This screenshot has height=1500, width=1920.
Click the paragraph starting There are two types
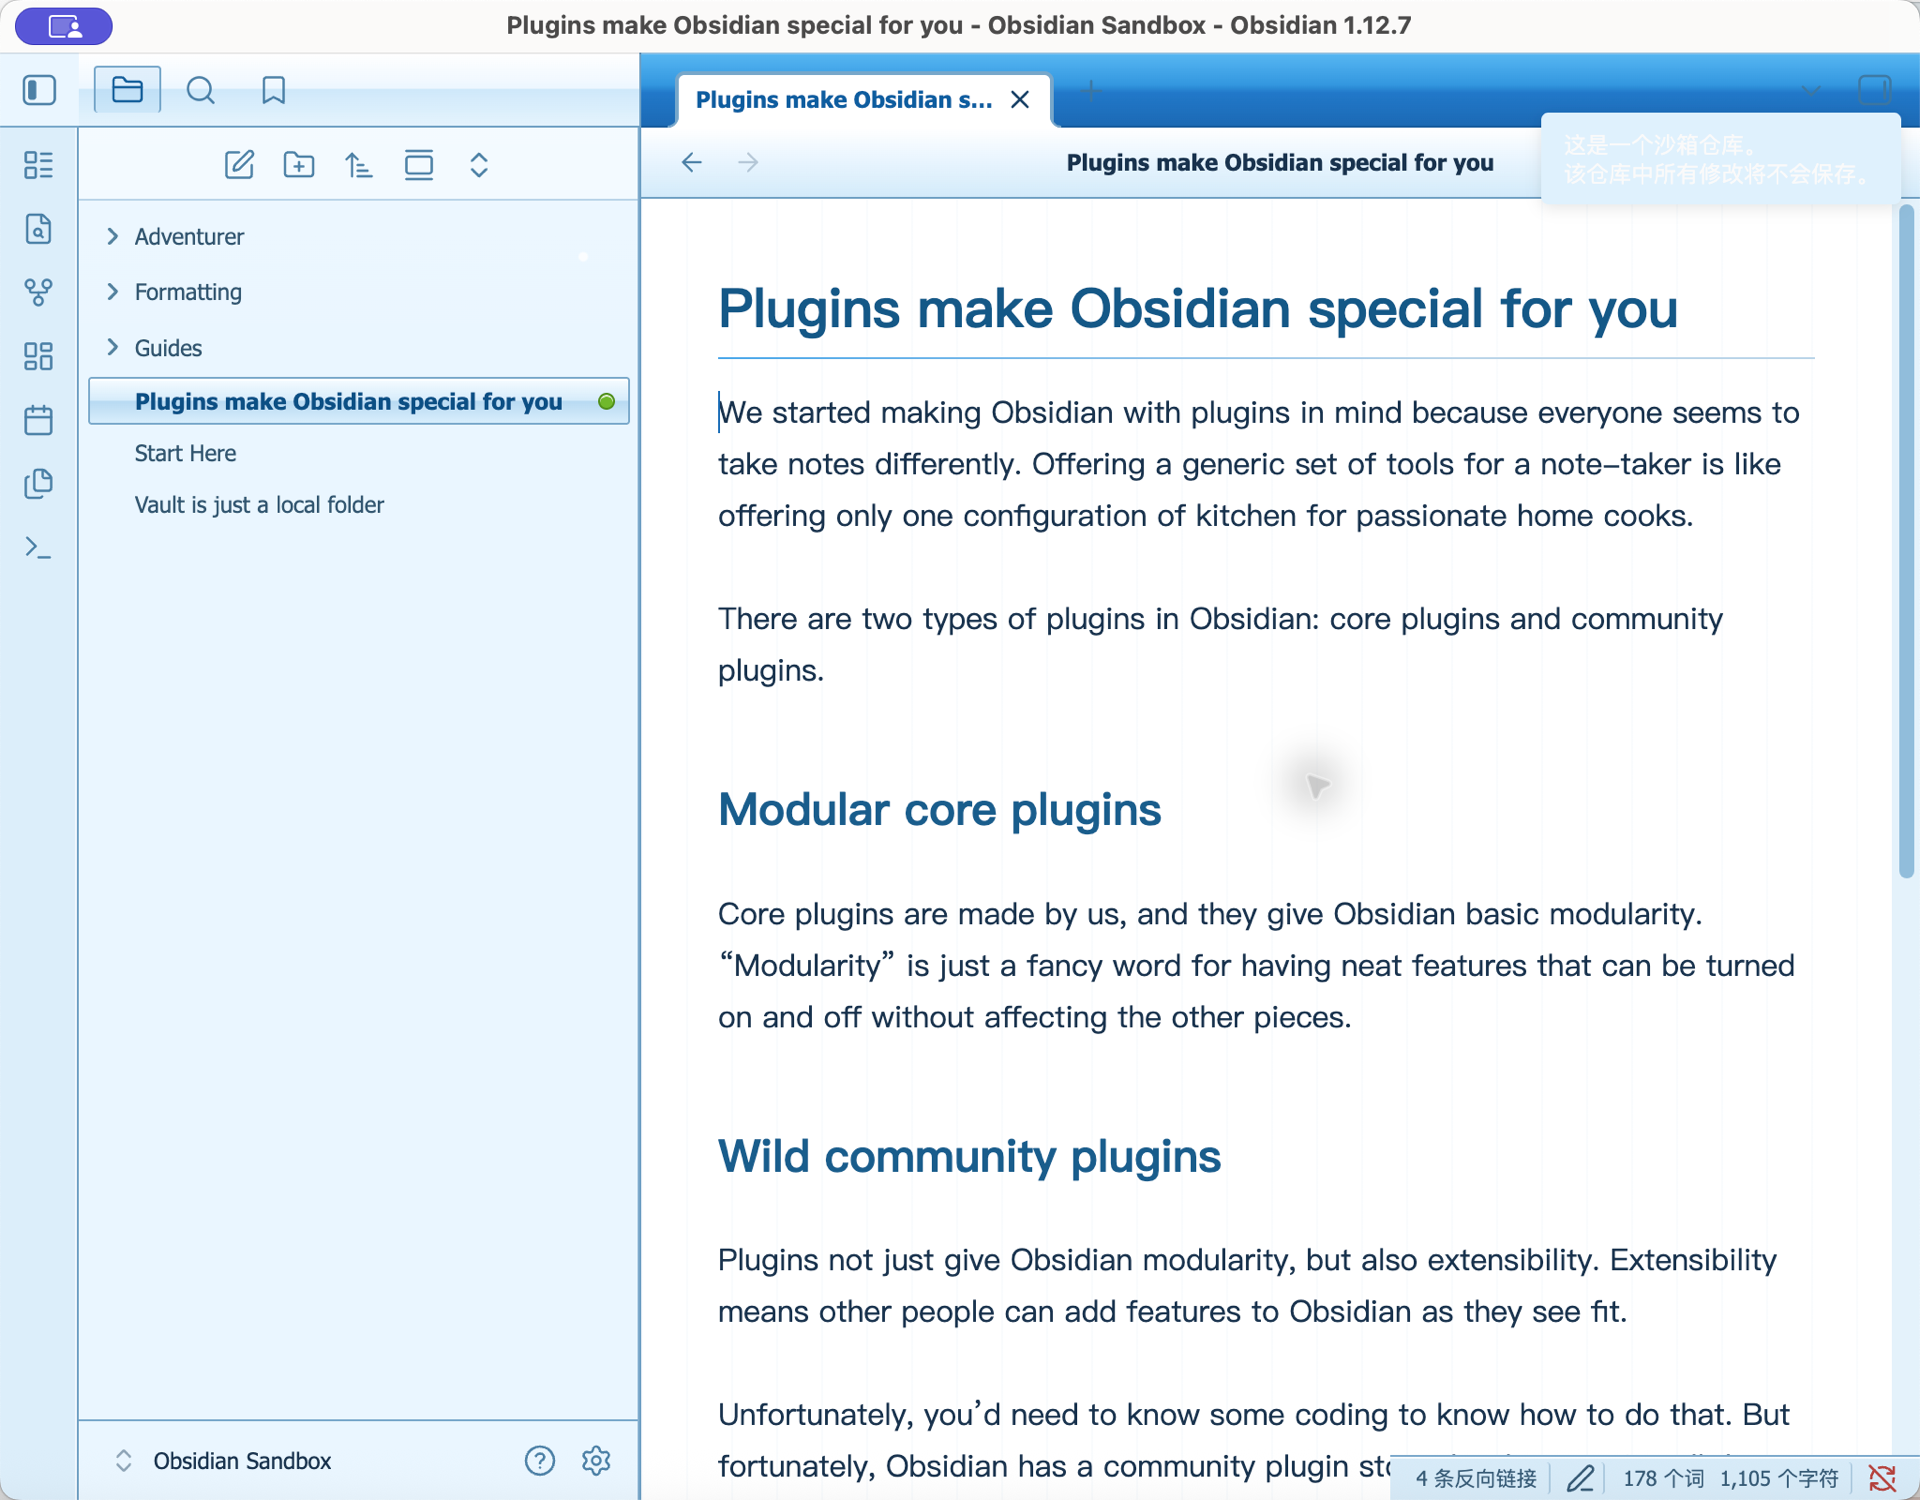tap(1220, 644)
